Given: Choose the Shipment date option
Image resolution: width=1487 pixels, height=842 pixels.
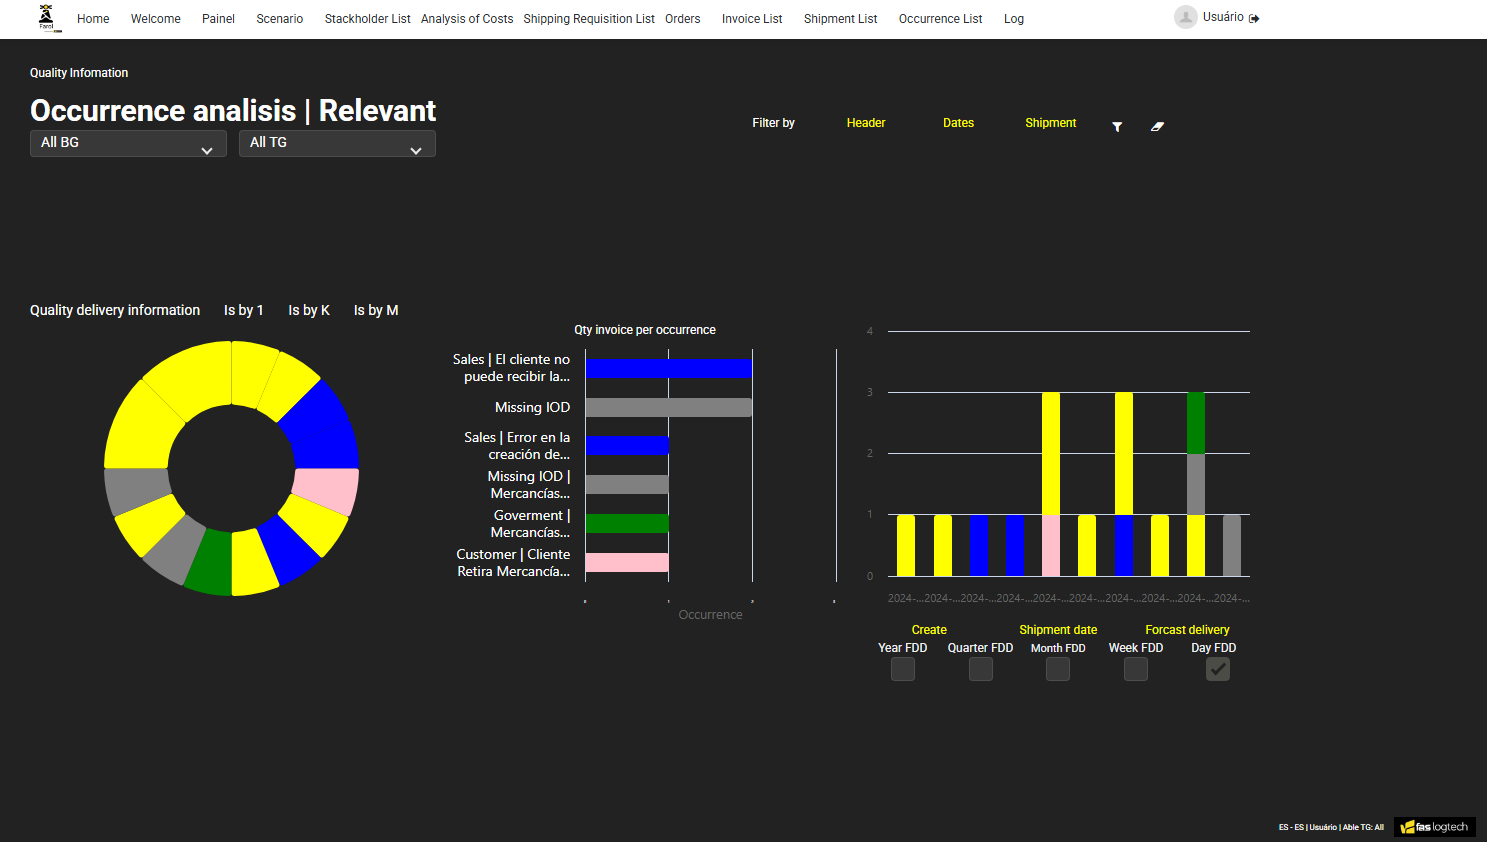Looking at the screenshot, I should 1058,630.
